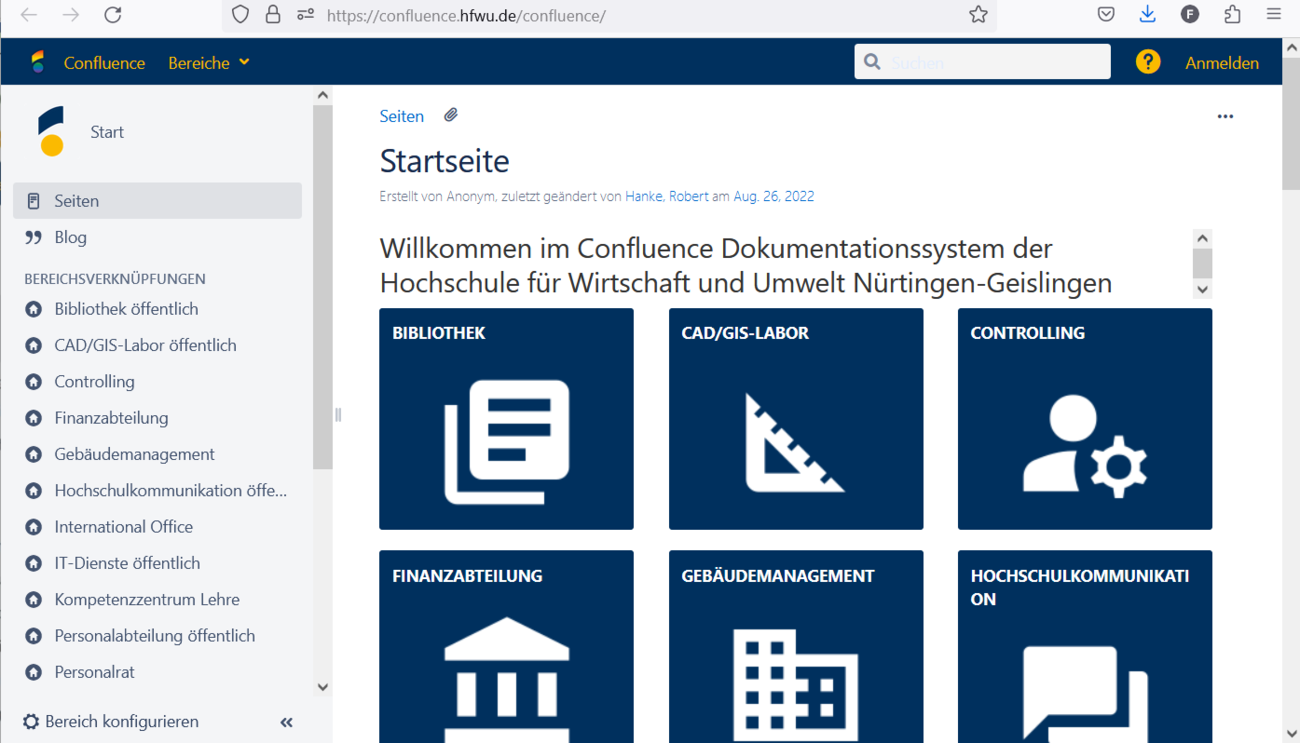Click the welcome heading's scroll down arrow
Screen dimensions: 1300x743
[x=1202, y=289]
